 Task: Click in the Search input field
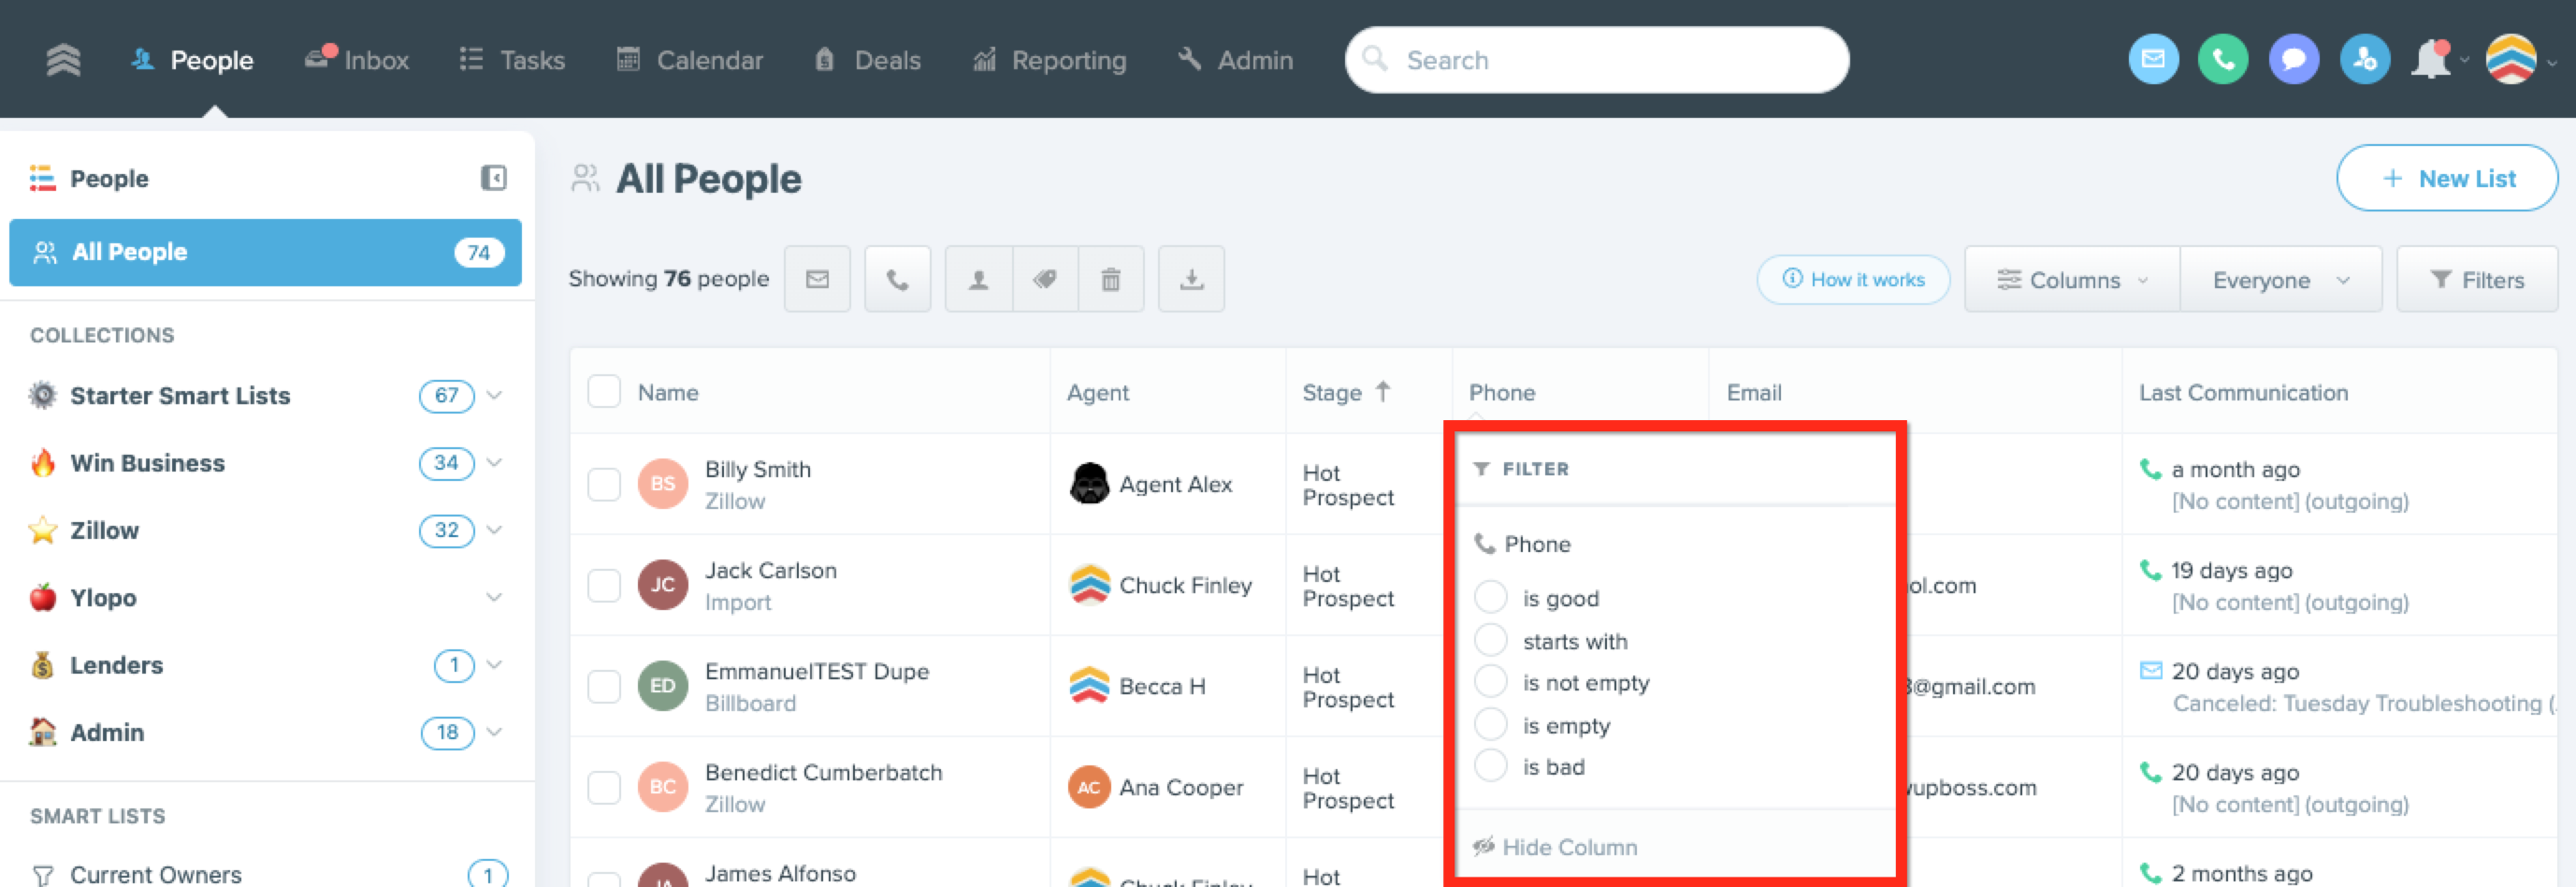click(x=1597, y=60)
